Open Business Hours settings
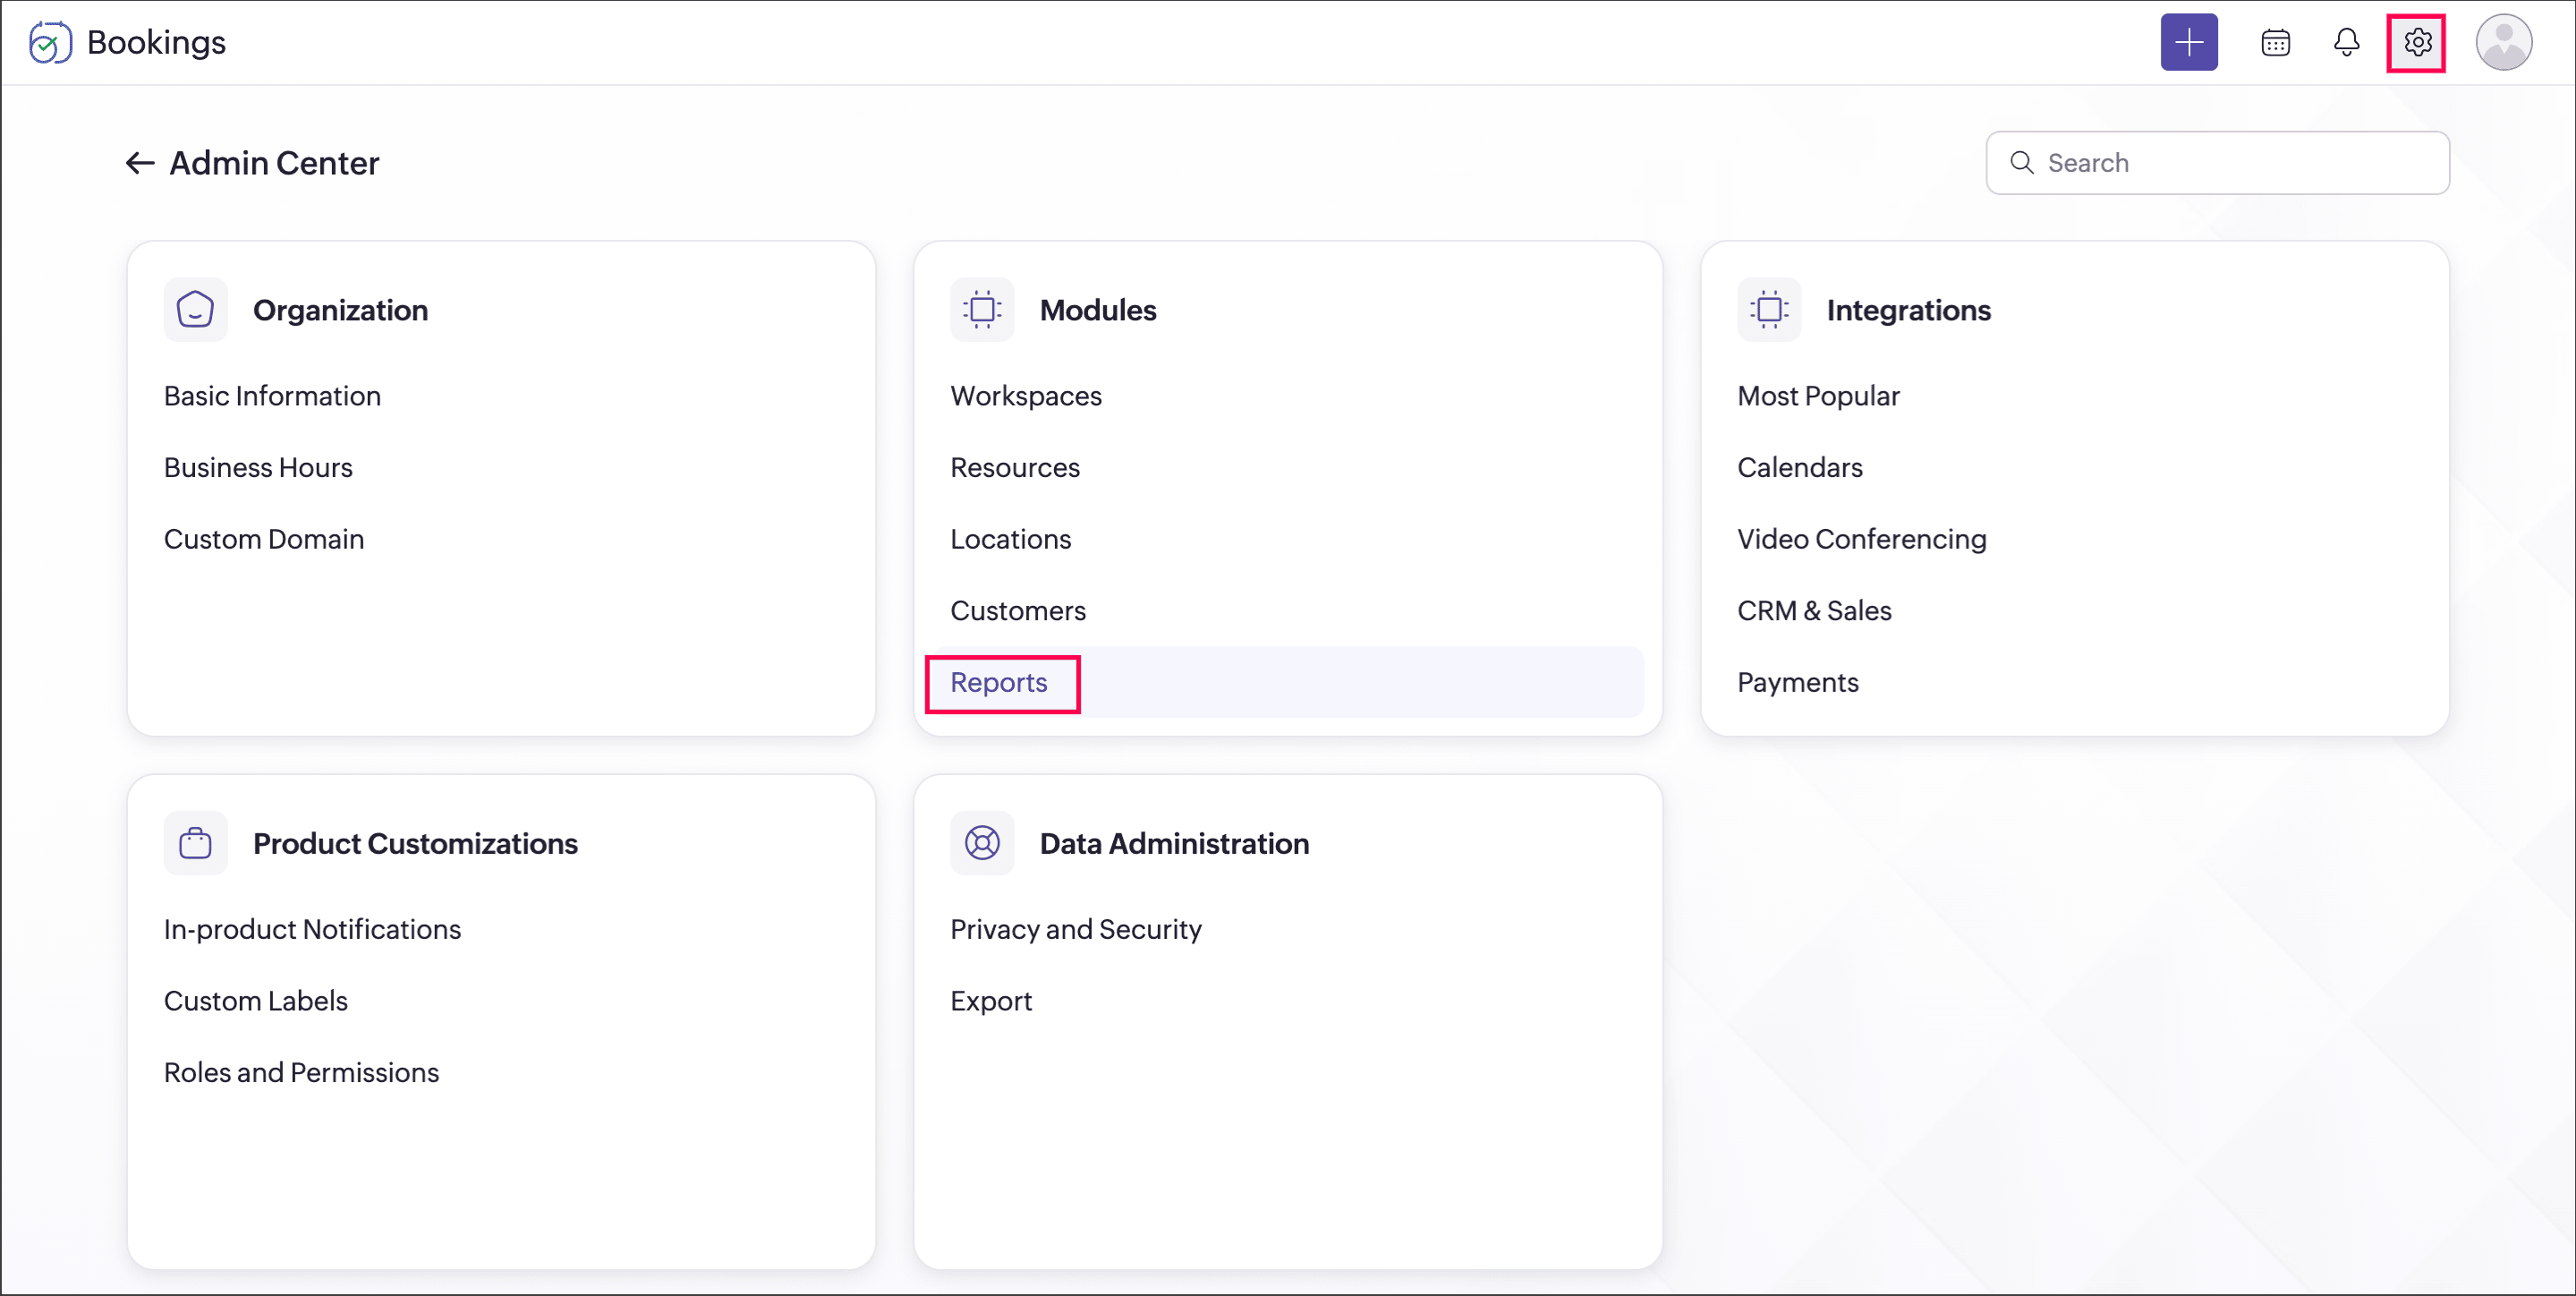The height and width of the screenshot is (1296, 2576). point(258,467)
